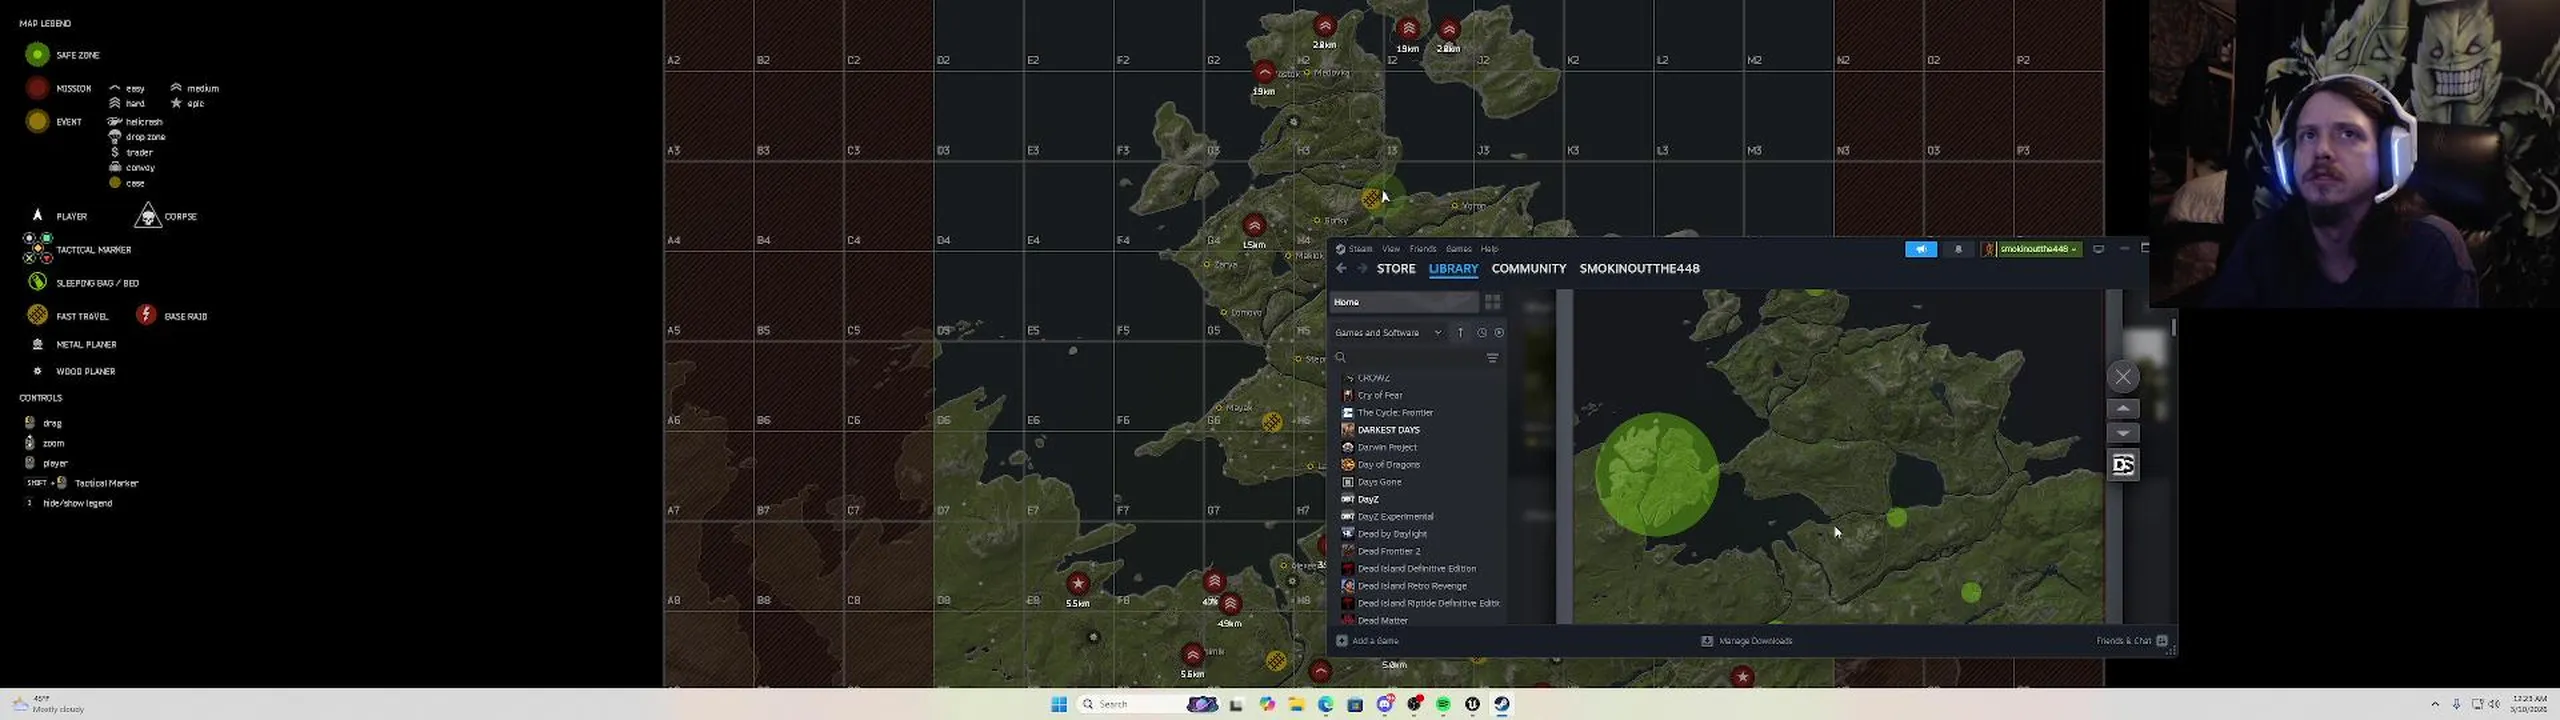The height and width of the screenshot is (720, 2560).
Task: Switch to the LIBRARY tab
Action: tap(1453, 269)
